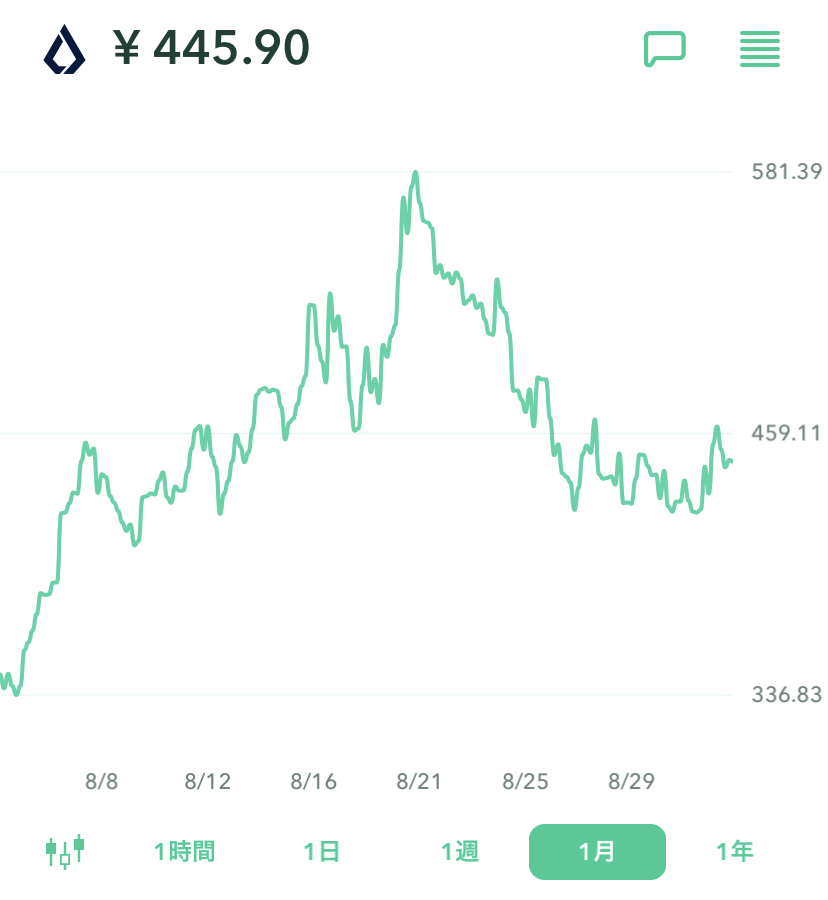Tap the ¥ 445.90 price display
The width and height of the screenshot is (828, 900).
(211, 48)
